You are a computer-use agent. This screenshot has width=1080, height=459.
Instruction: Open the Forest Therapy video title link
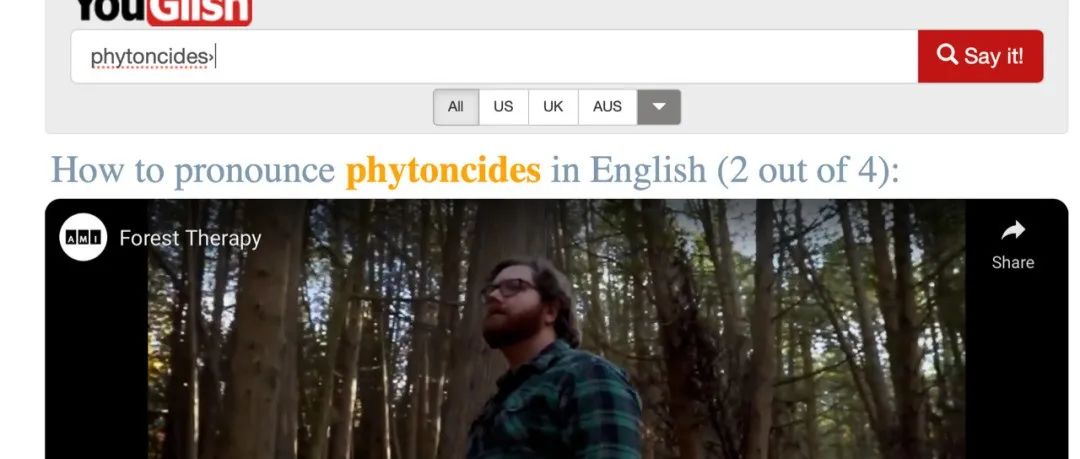pos(190,238)
